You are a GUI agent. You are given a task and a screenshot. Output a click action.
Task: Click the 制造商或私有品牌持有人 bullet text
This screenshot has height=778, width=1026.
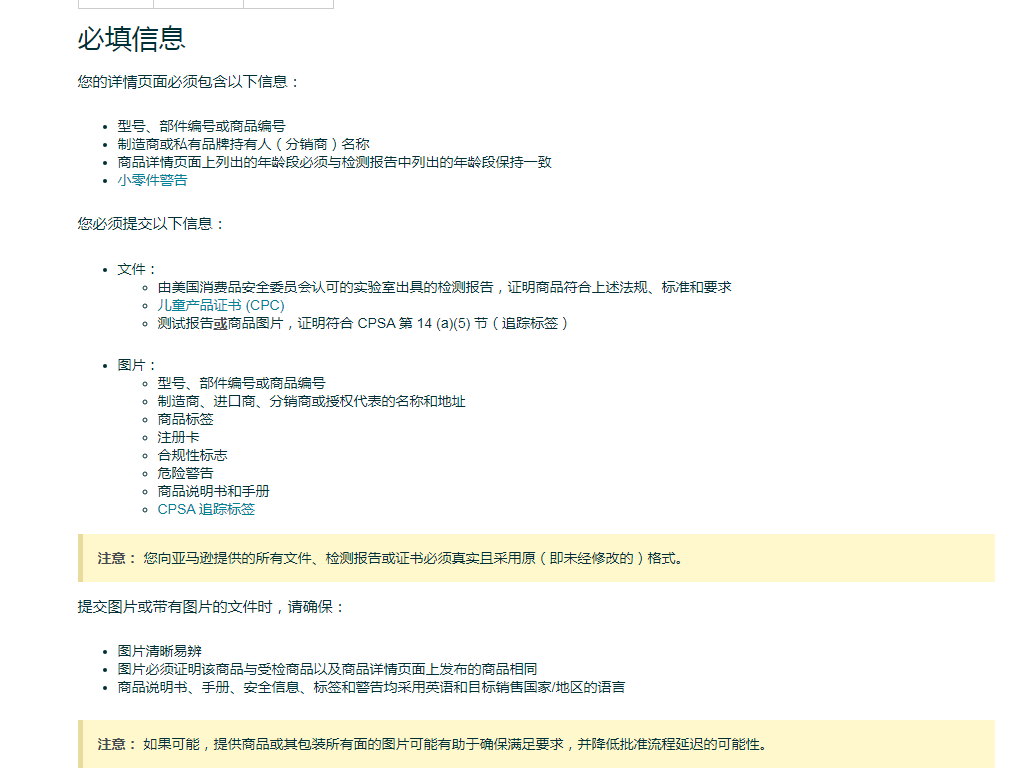point(243,144)
